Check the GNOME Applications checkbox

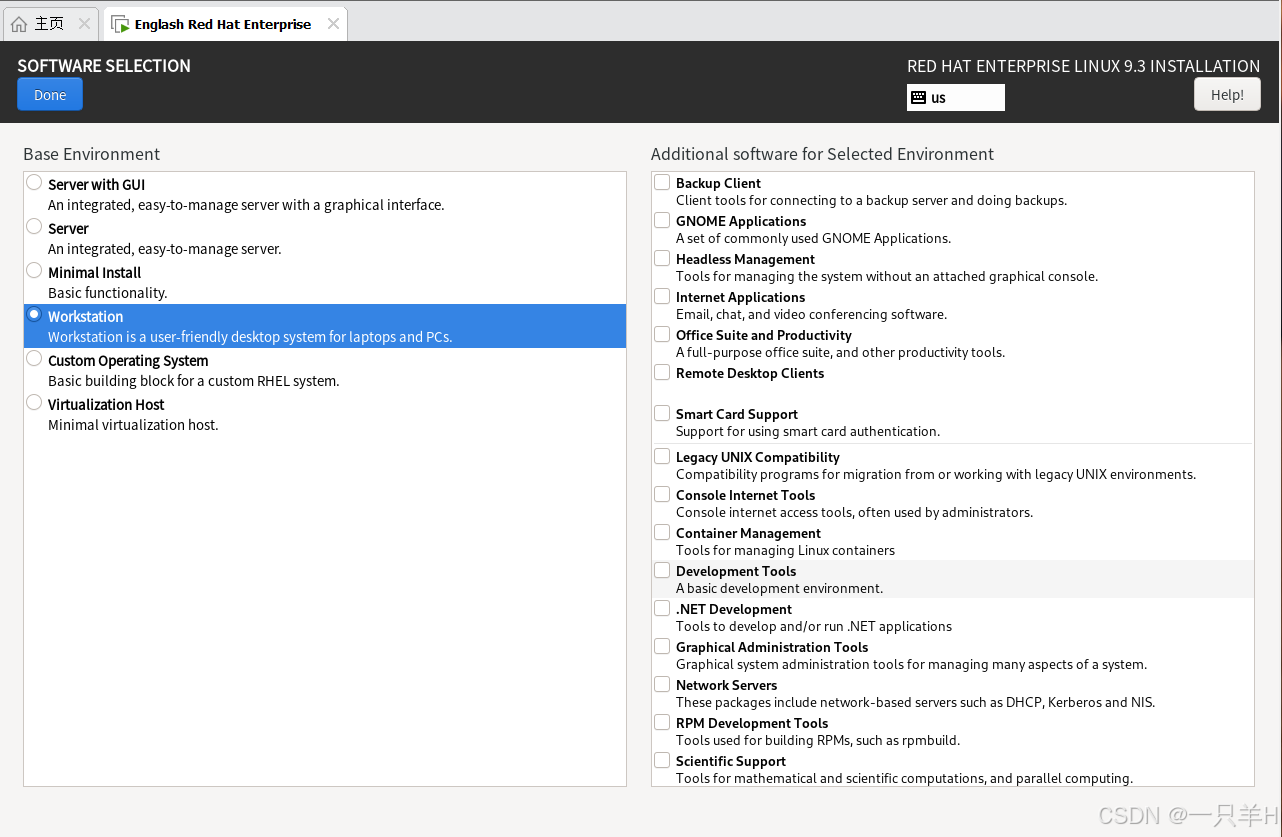pos(662,220)
